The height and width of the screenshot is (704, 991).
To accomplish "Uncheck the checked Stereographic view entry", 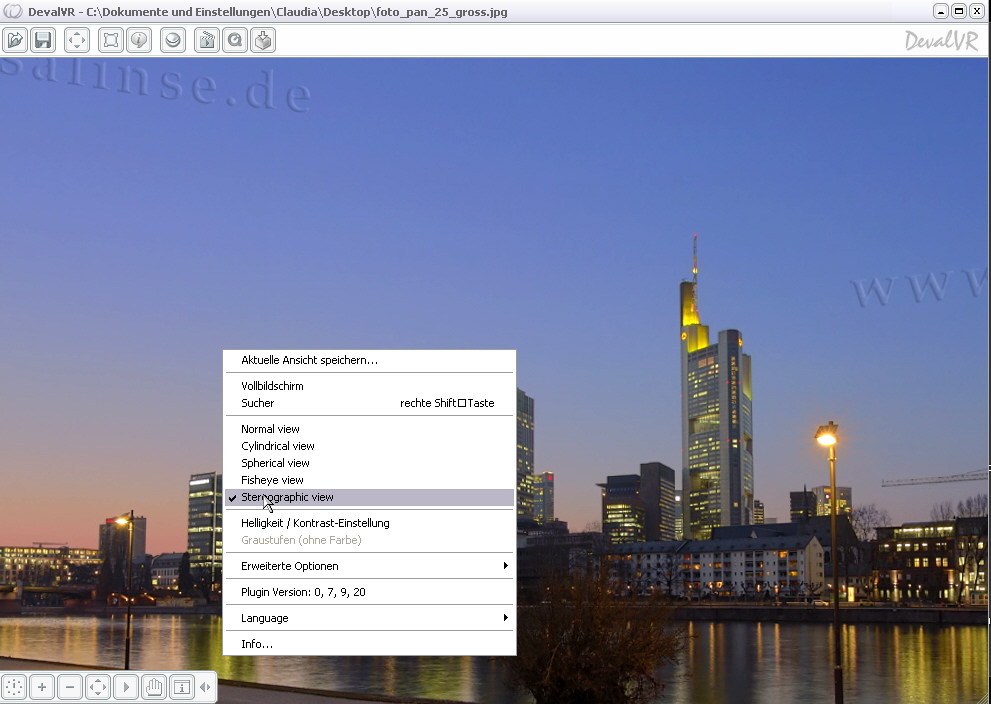I will [288, 497].
